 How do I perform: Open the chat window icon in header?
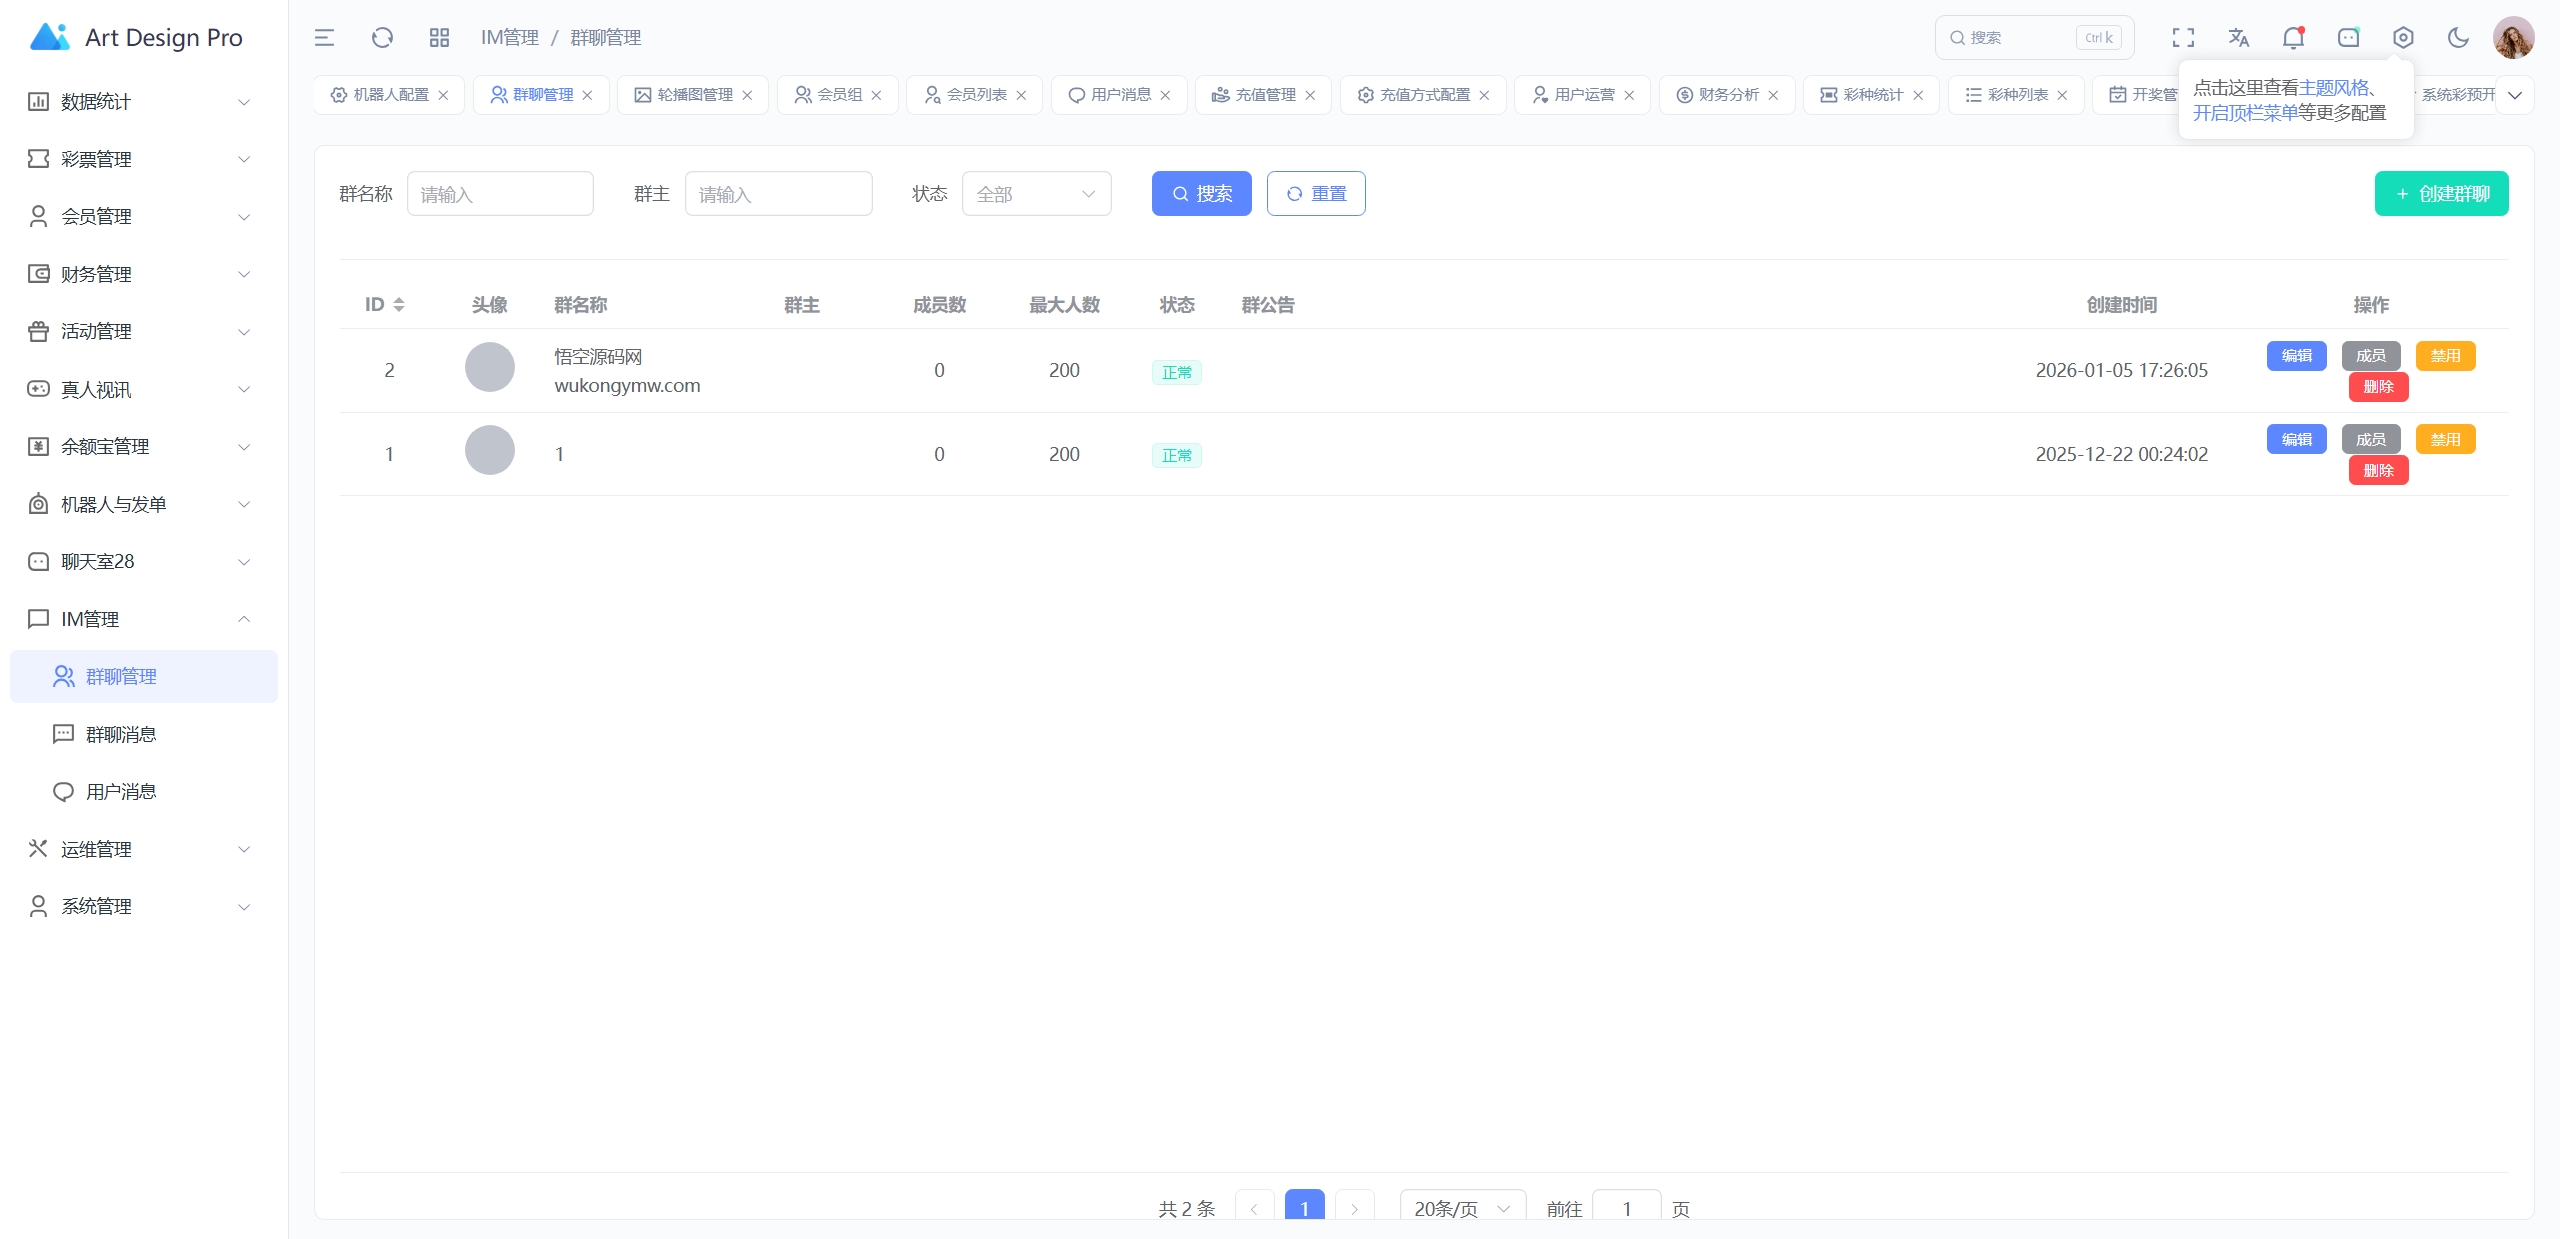click(x=2348, y=38)
